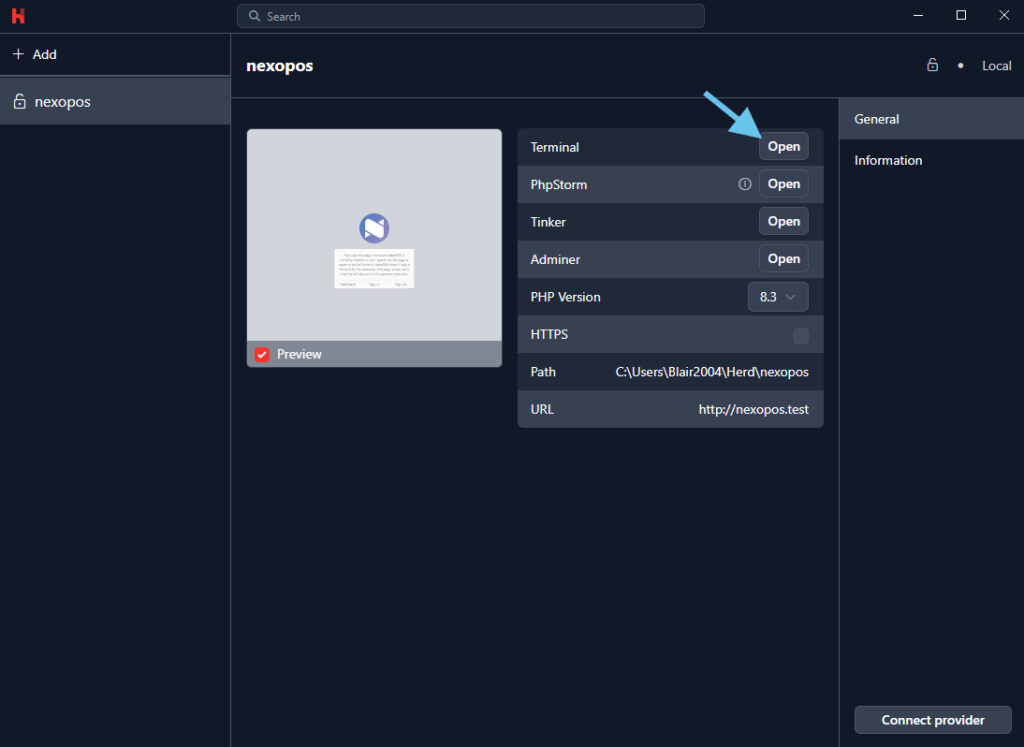Select the nexopos site in sidebar
The image size is (1024, 747).
pos(115,101)
